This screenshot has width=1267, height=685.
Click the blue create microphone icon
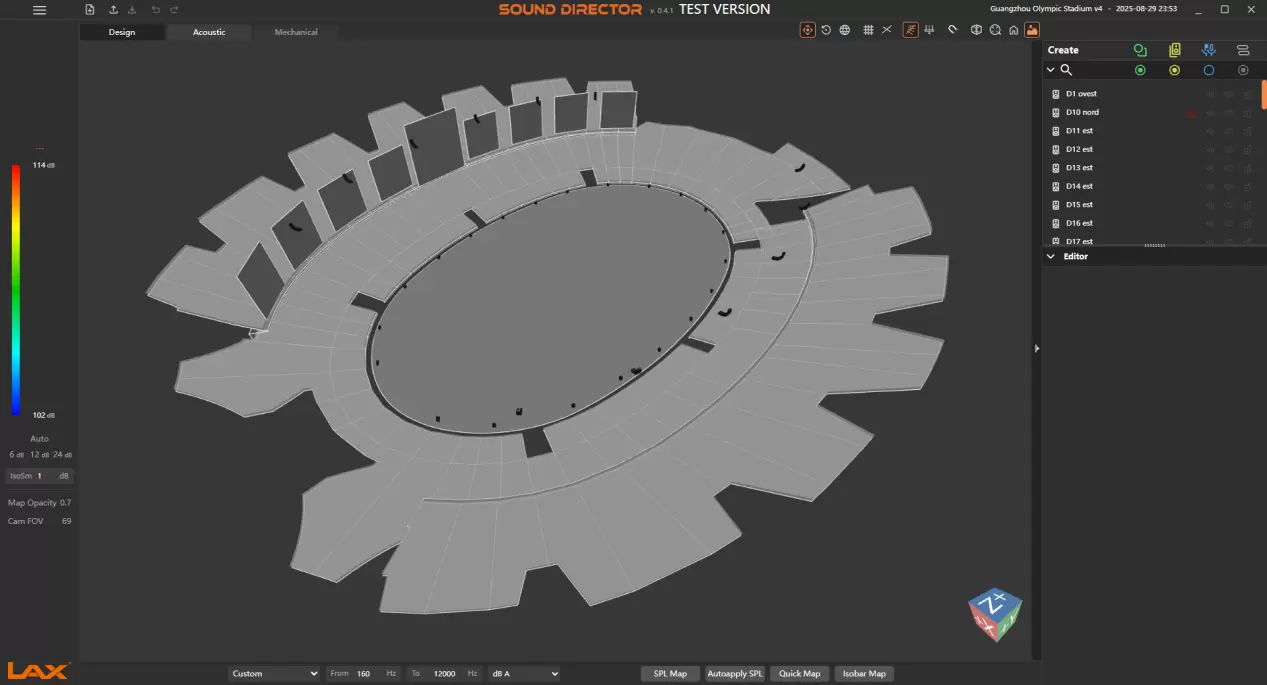[1208, 50]
